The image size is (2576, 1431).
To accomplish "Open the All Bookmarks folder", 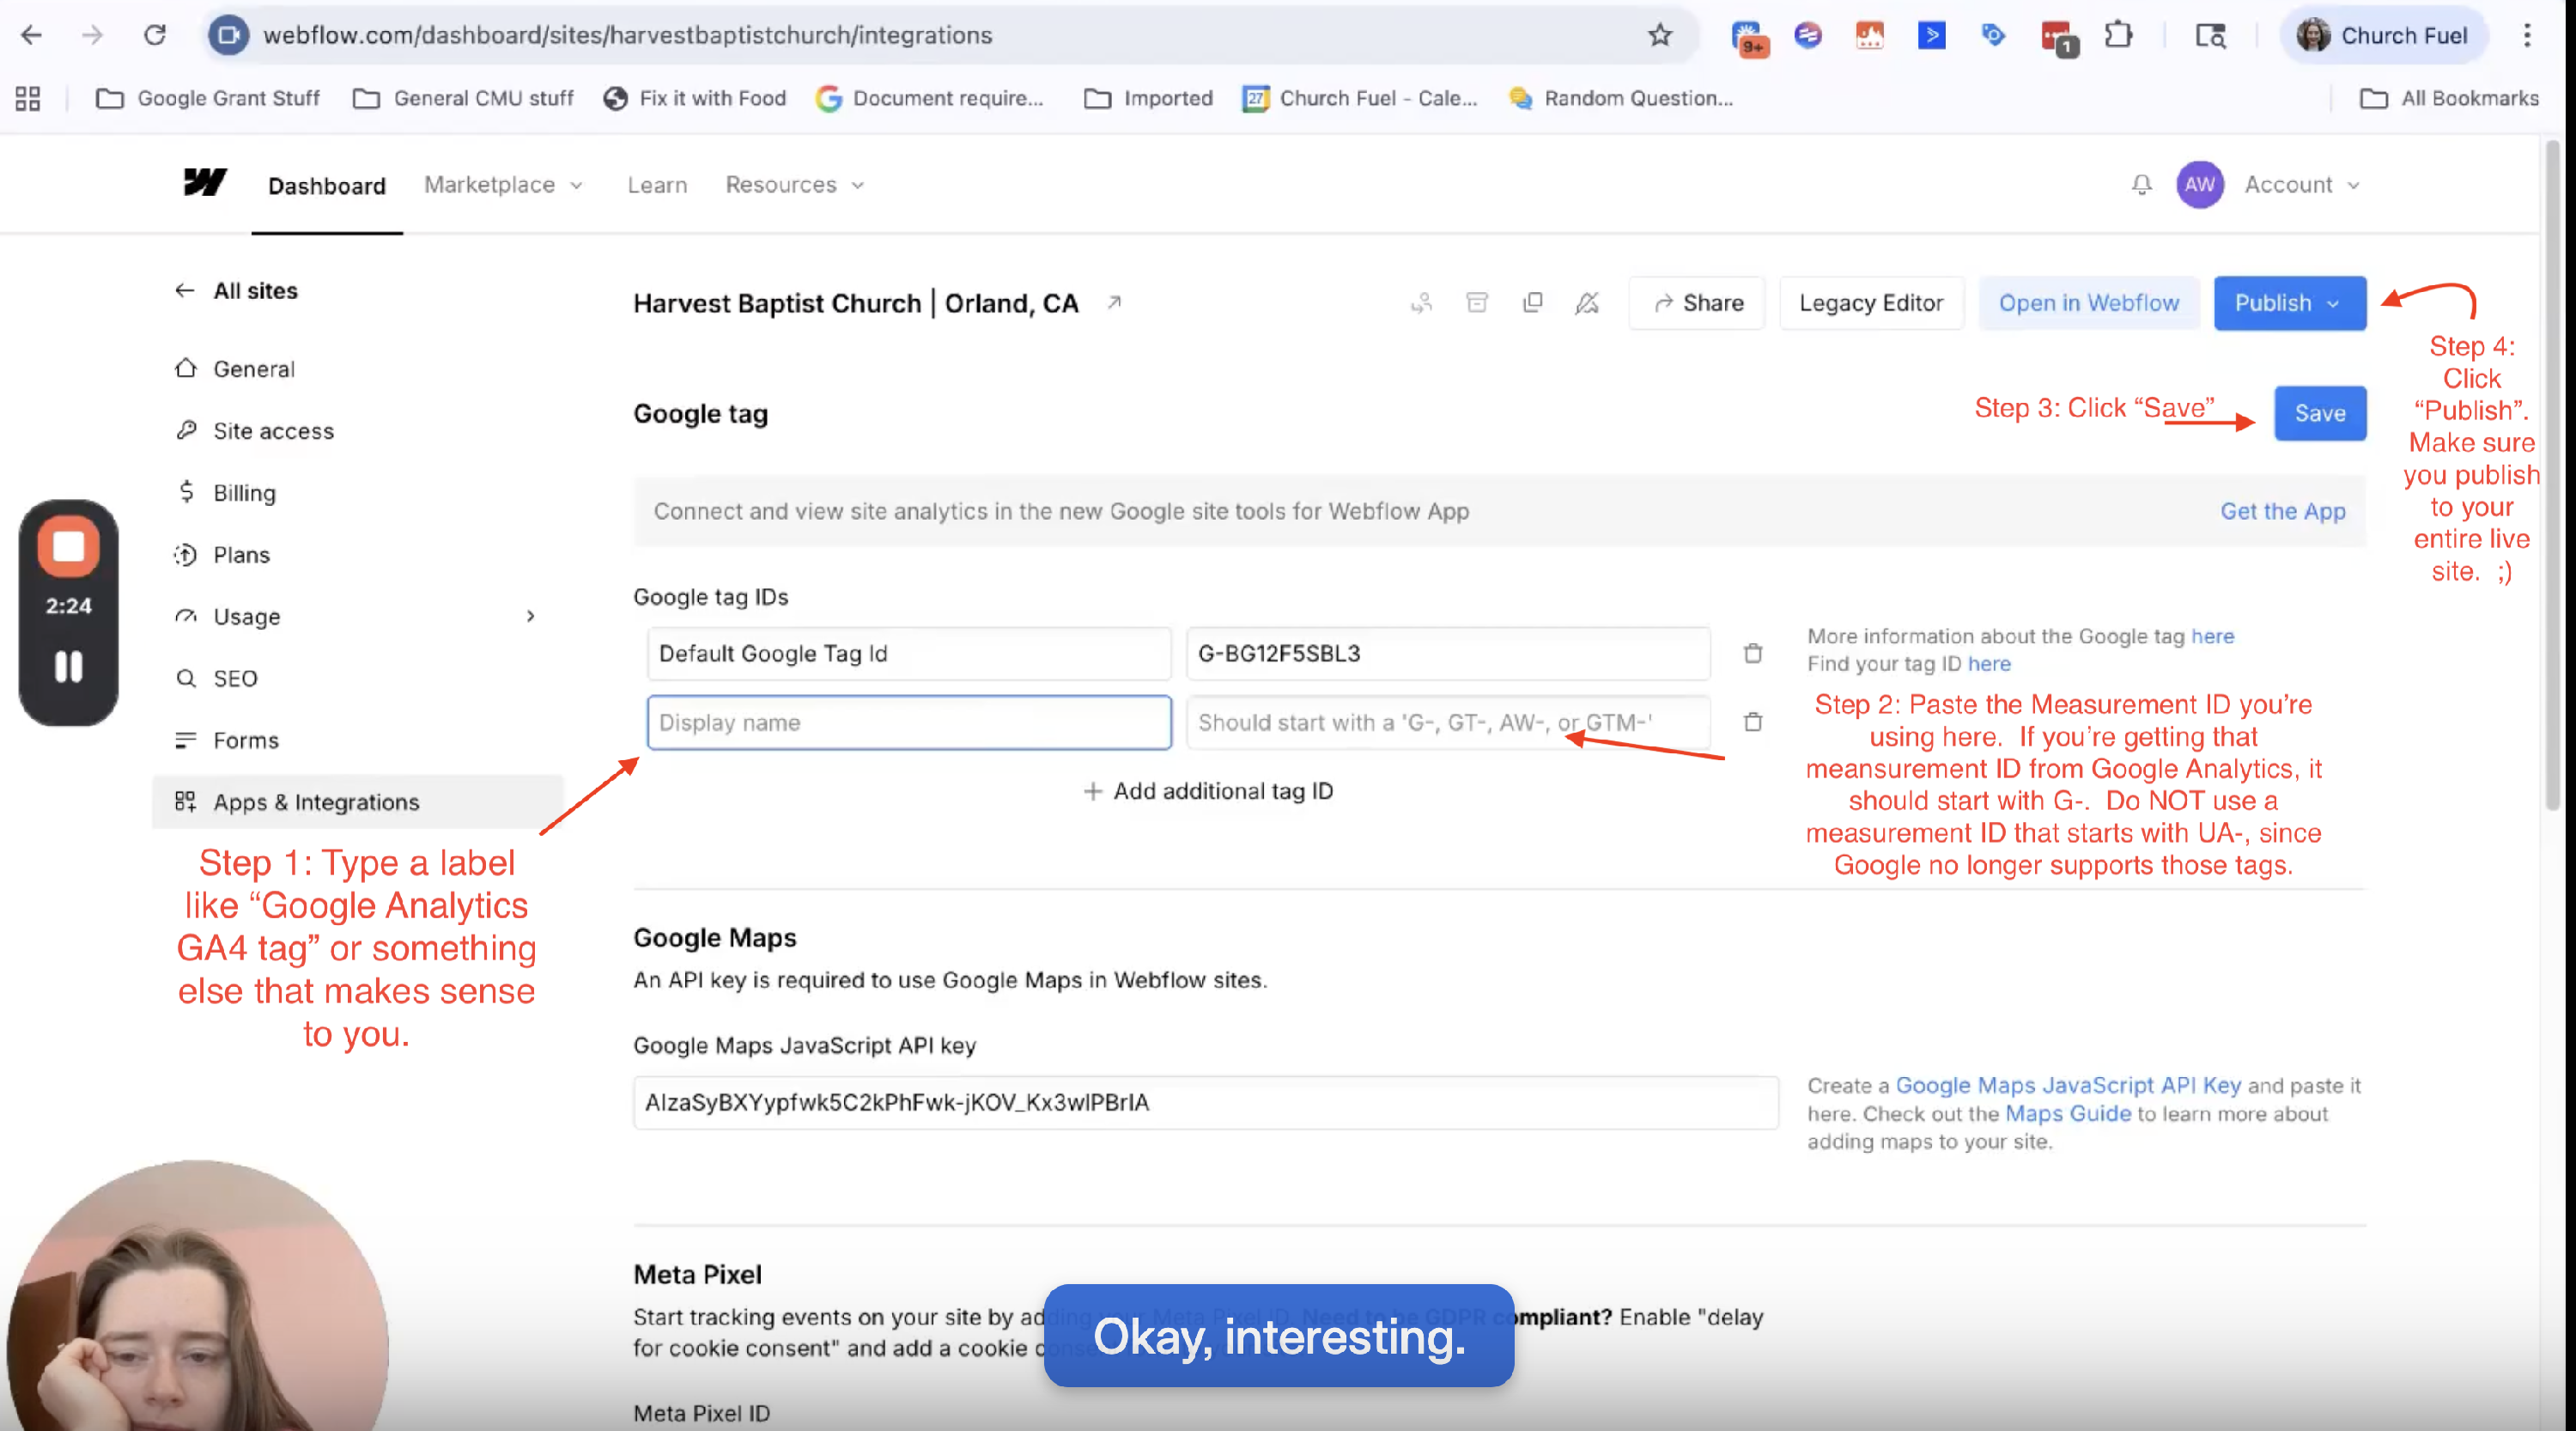I will (2450, 98).
